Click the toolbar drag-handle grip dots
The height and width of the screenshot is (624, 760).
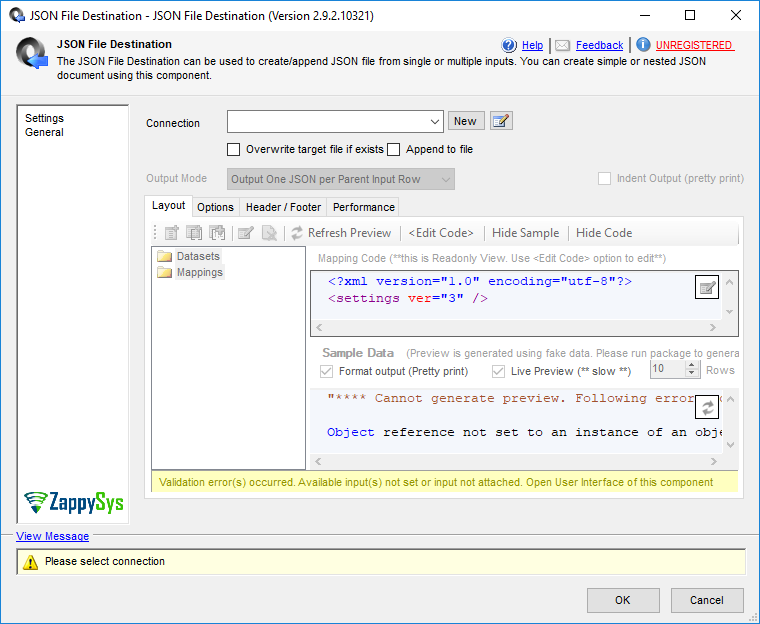[x=155, y=233]
